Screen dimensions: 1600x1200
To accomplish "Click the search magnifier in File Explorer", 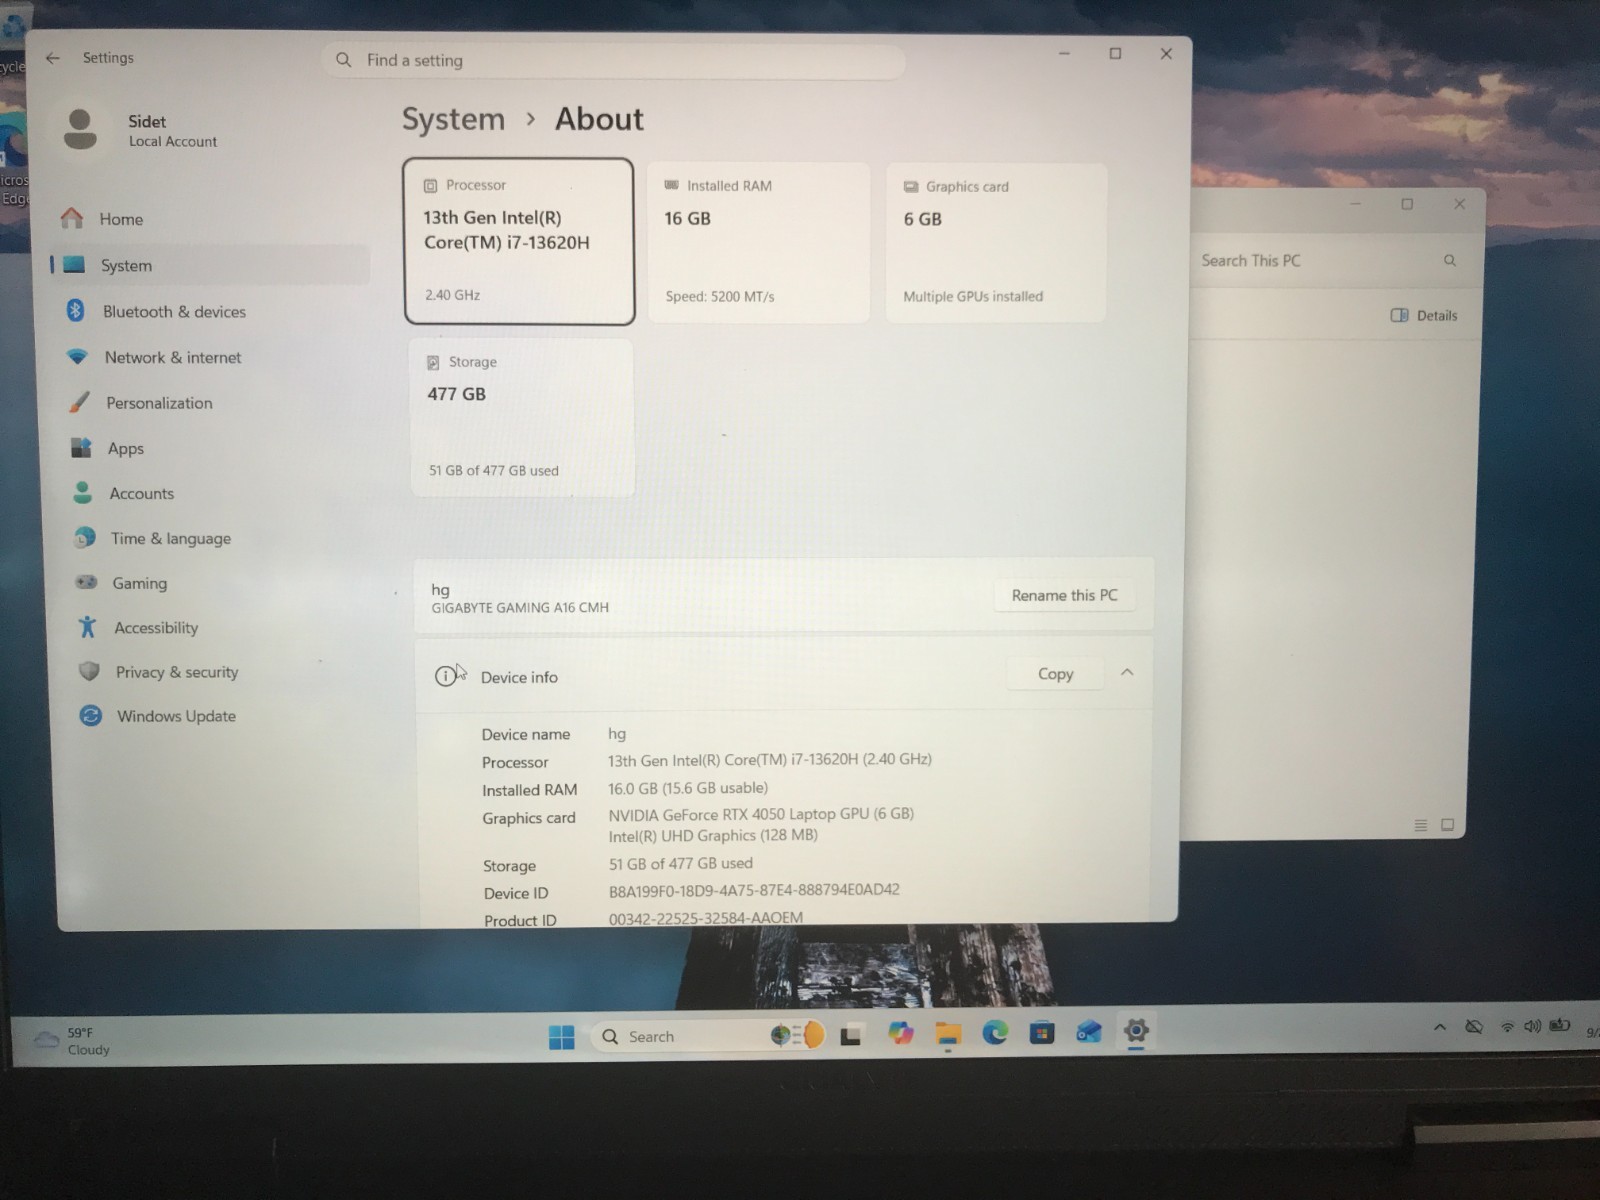I will (x=1449, y=261).
